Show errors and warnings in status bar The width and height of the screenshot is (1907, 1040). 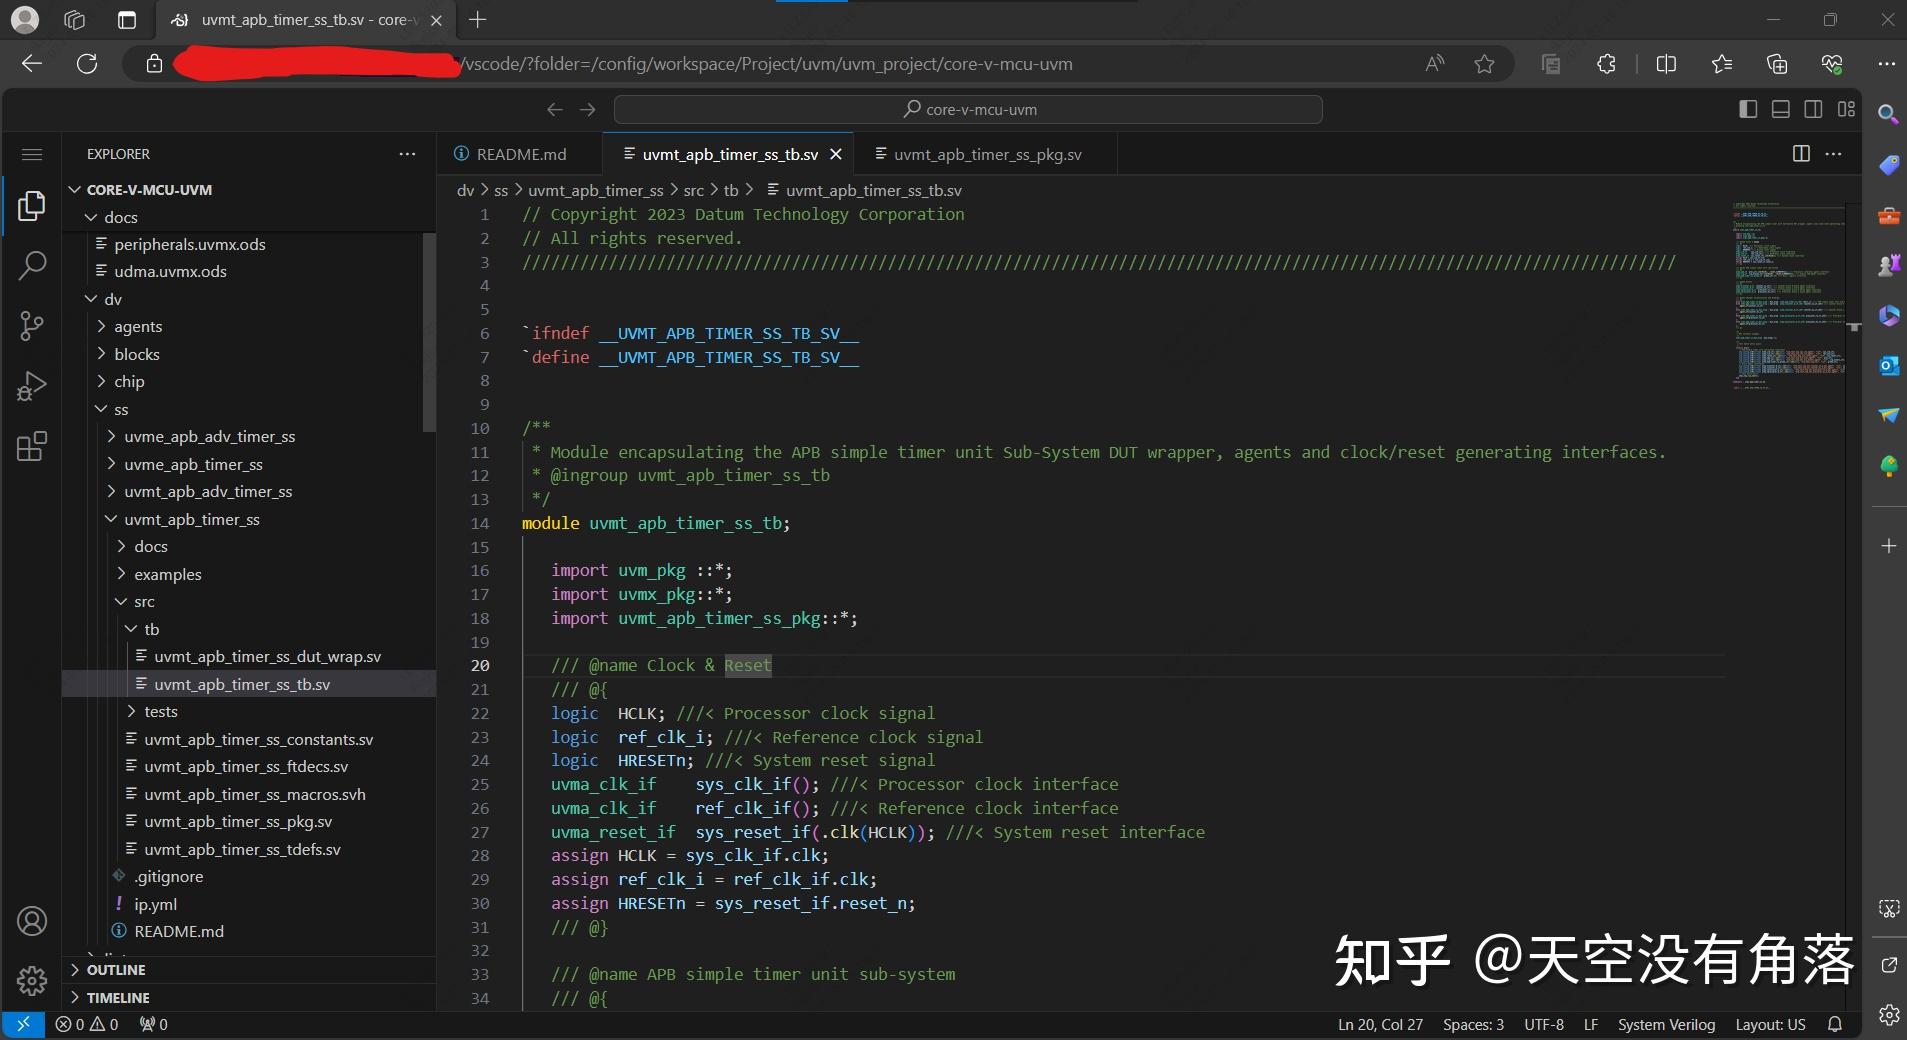tap(87, 1024)
